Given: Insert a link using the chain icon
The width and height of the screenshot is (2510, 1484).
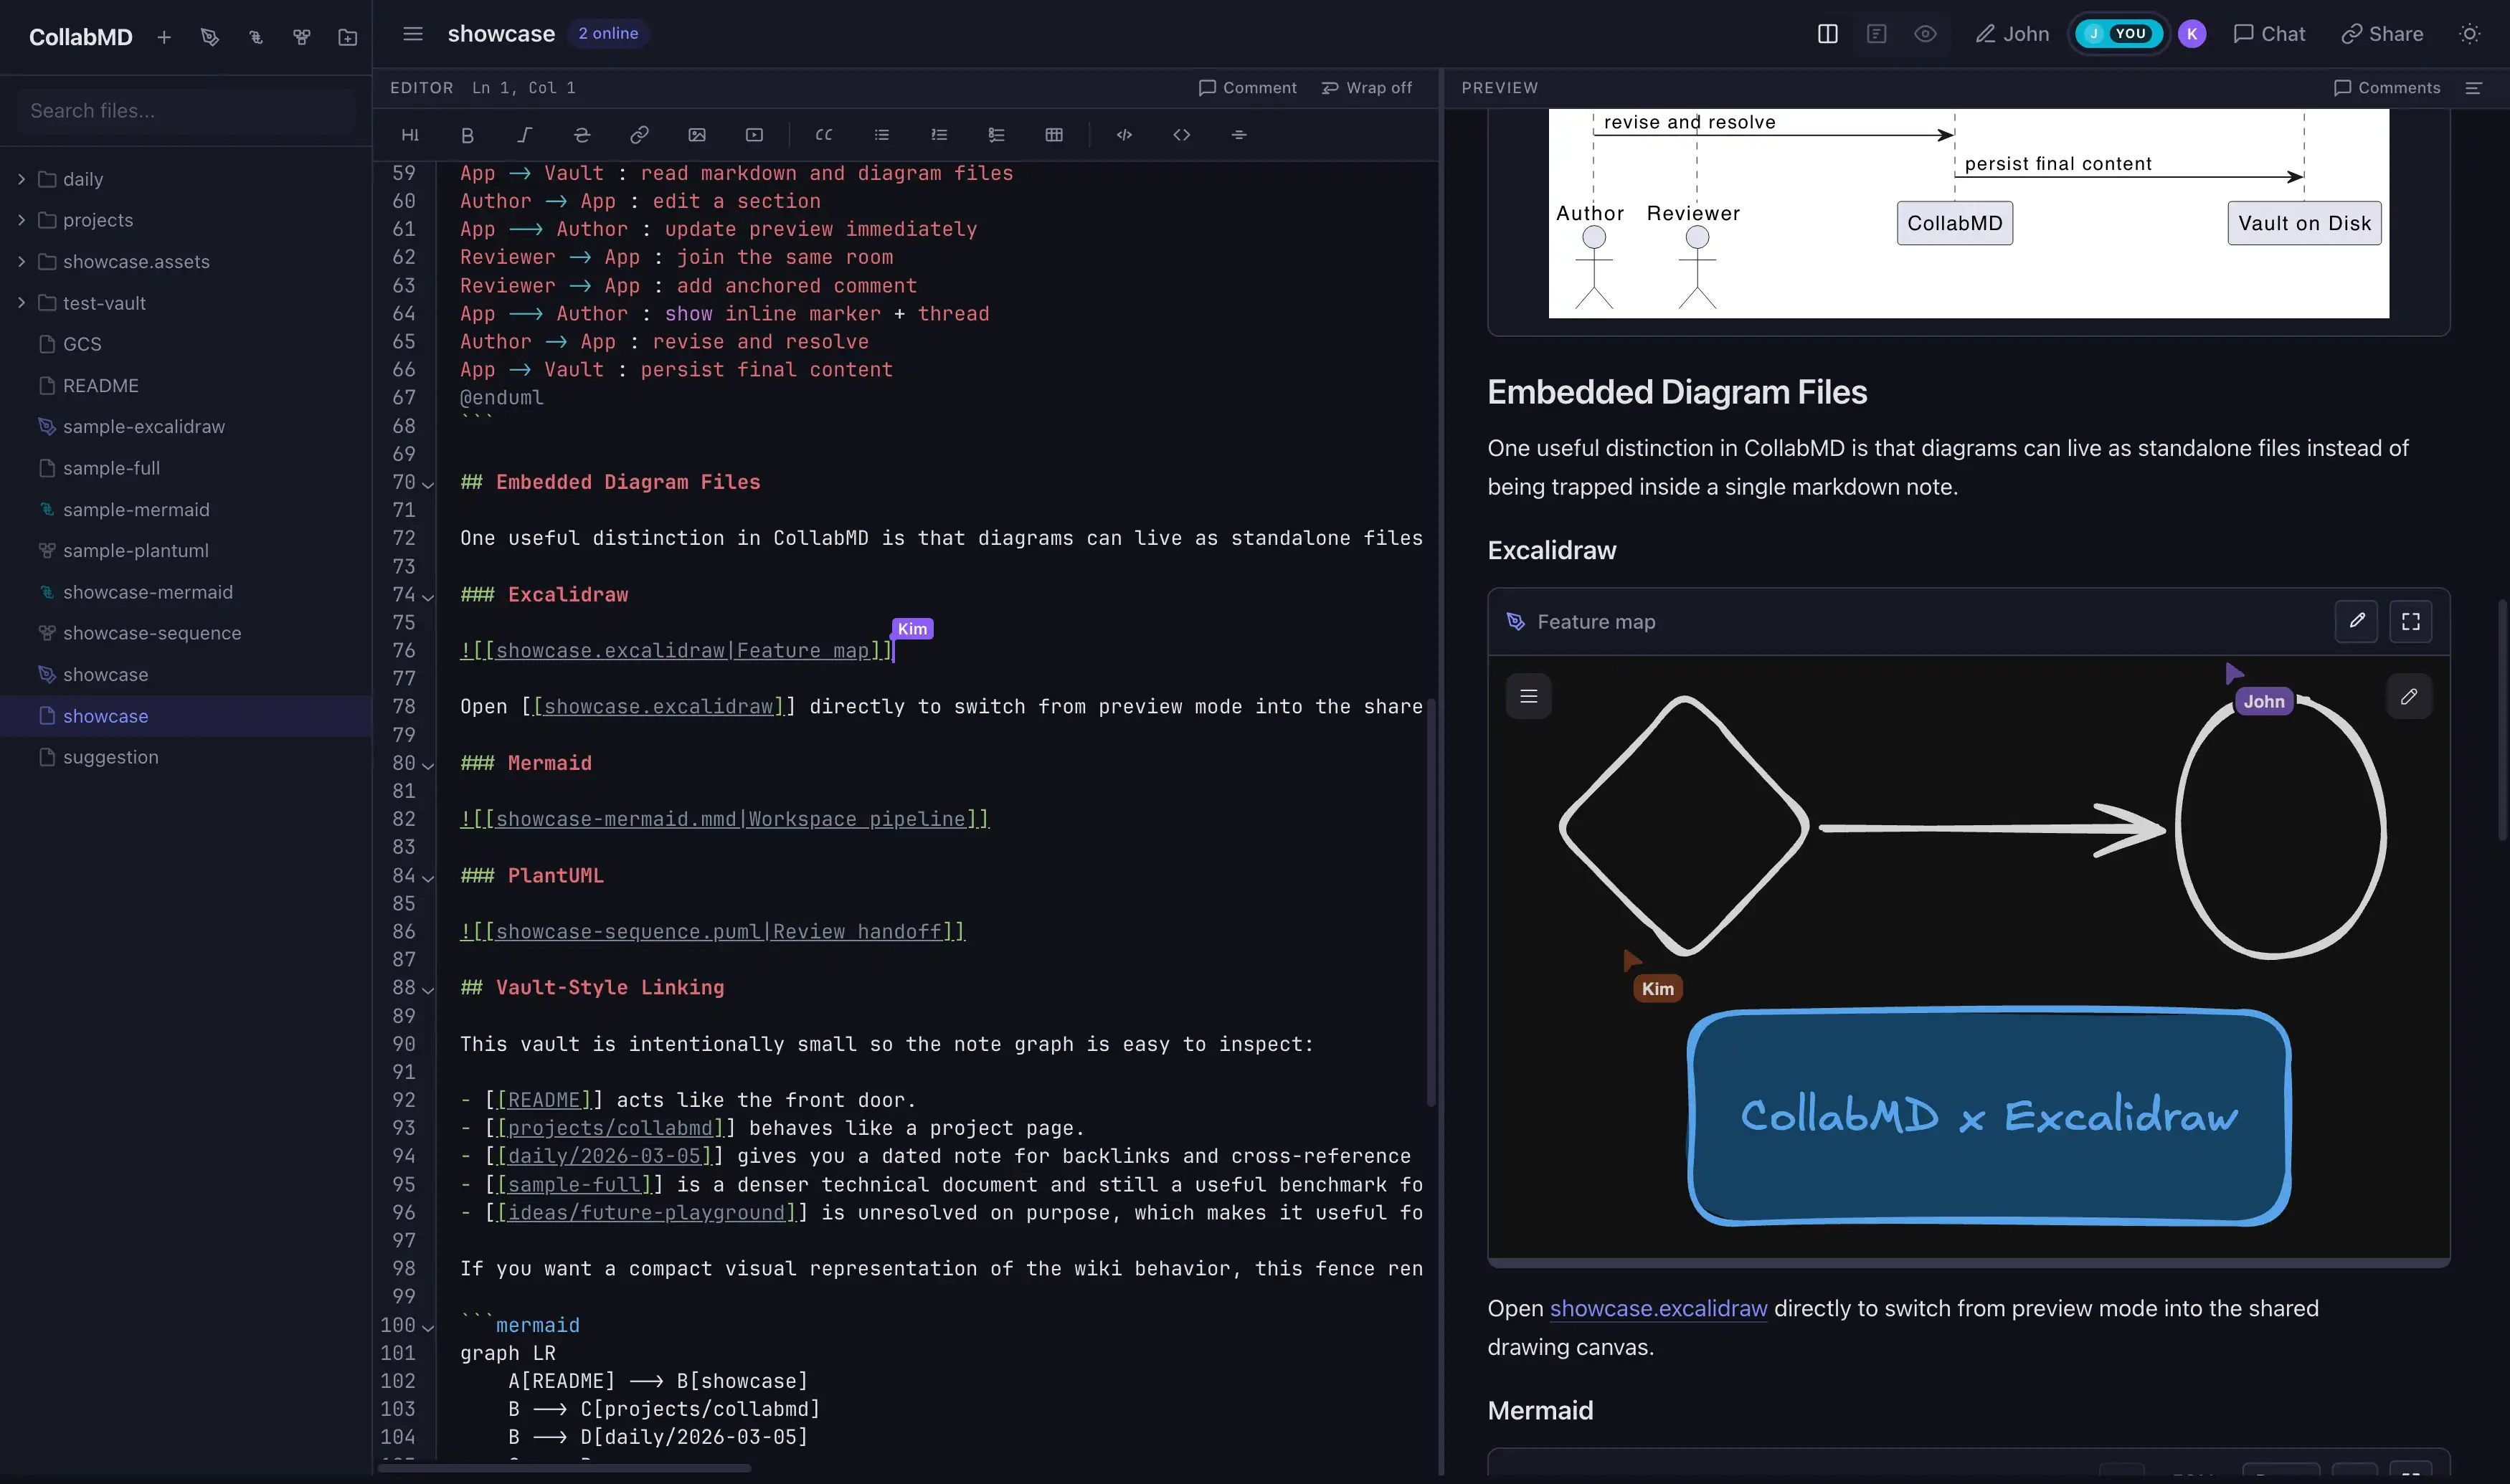Looking at the screenshot, I should tap(639, 135).
